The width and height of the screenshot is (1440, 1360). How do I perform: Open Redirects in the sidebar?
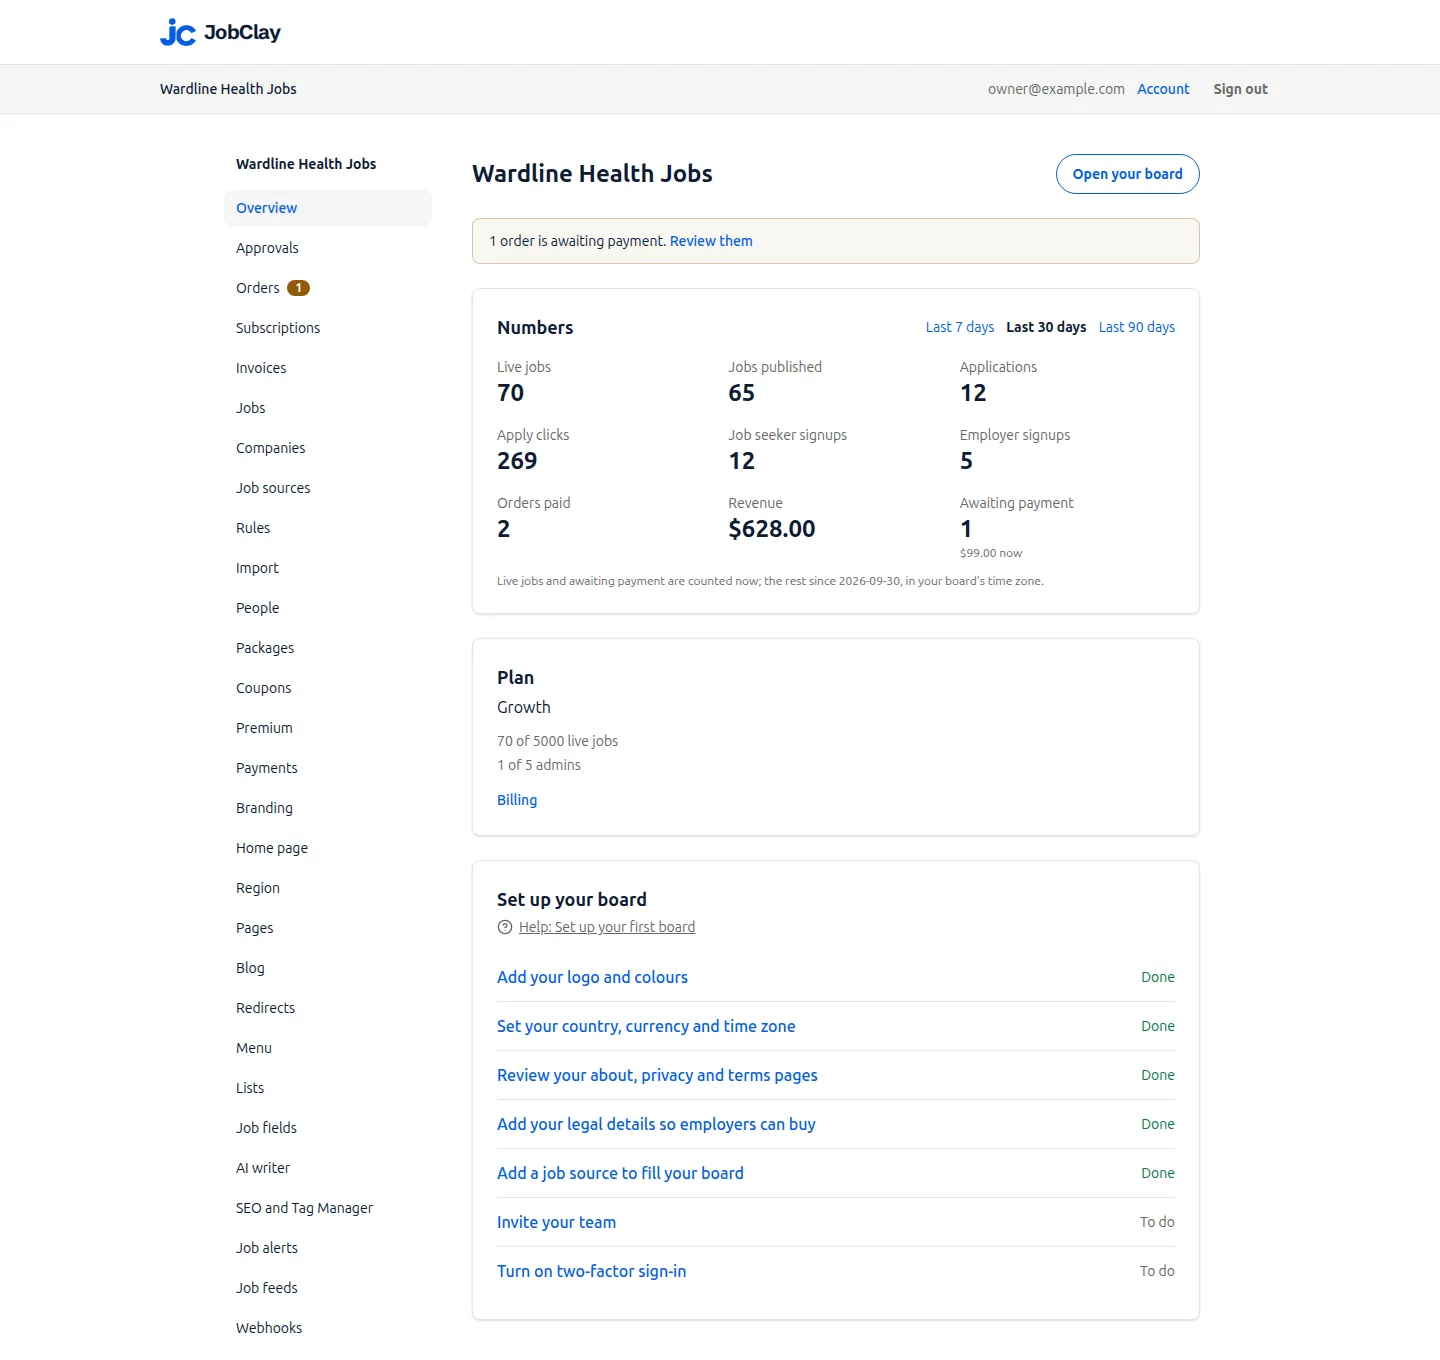[328, 1008]
